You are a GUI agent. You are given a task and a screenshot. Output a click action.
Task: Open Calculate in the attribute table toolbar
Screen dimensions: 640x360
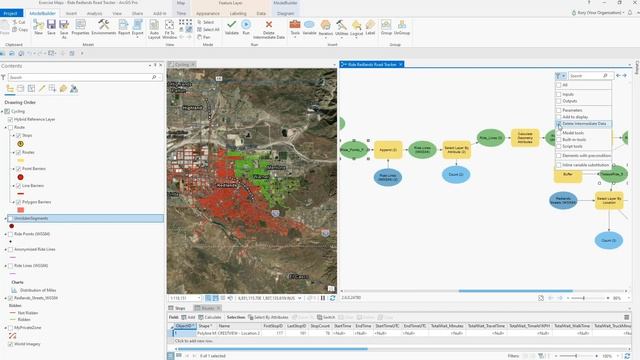coord(209,317)
